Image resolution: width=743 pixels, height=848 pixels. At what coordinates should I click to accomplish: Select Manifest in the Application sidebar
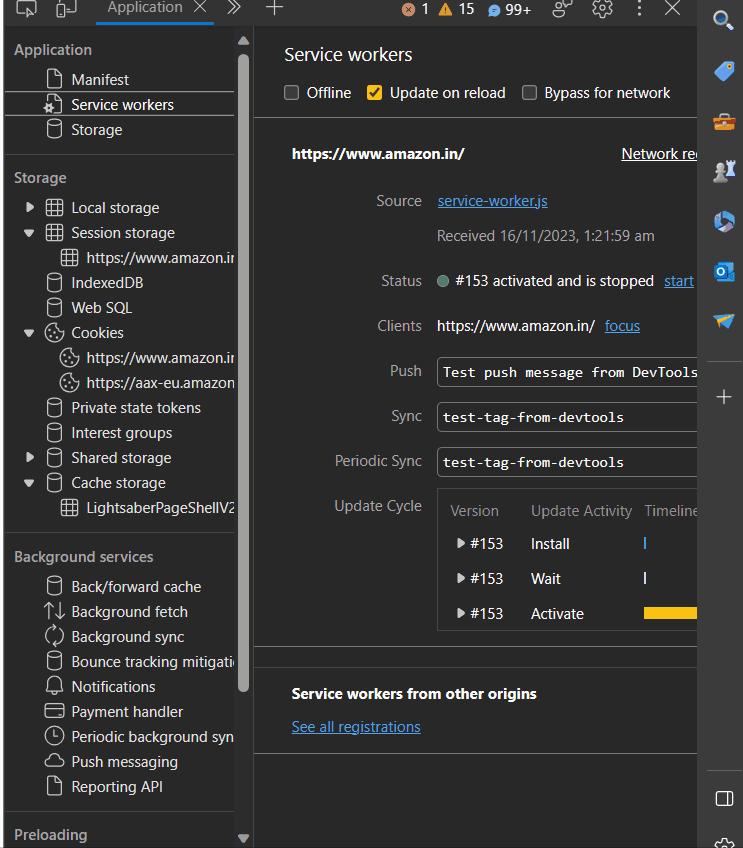point(100,80)
